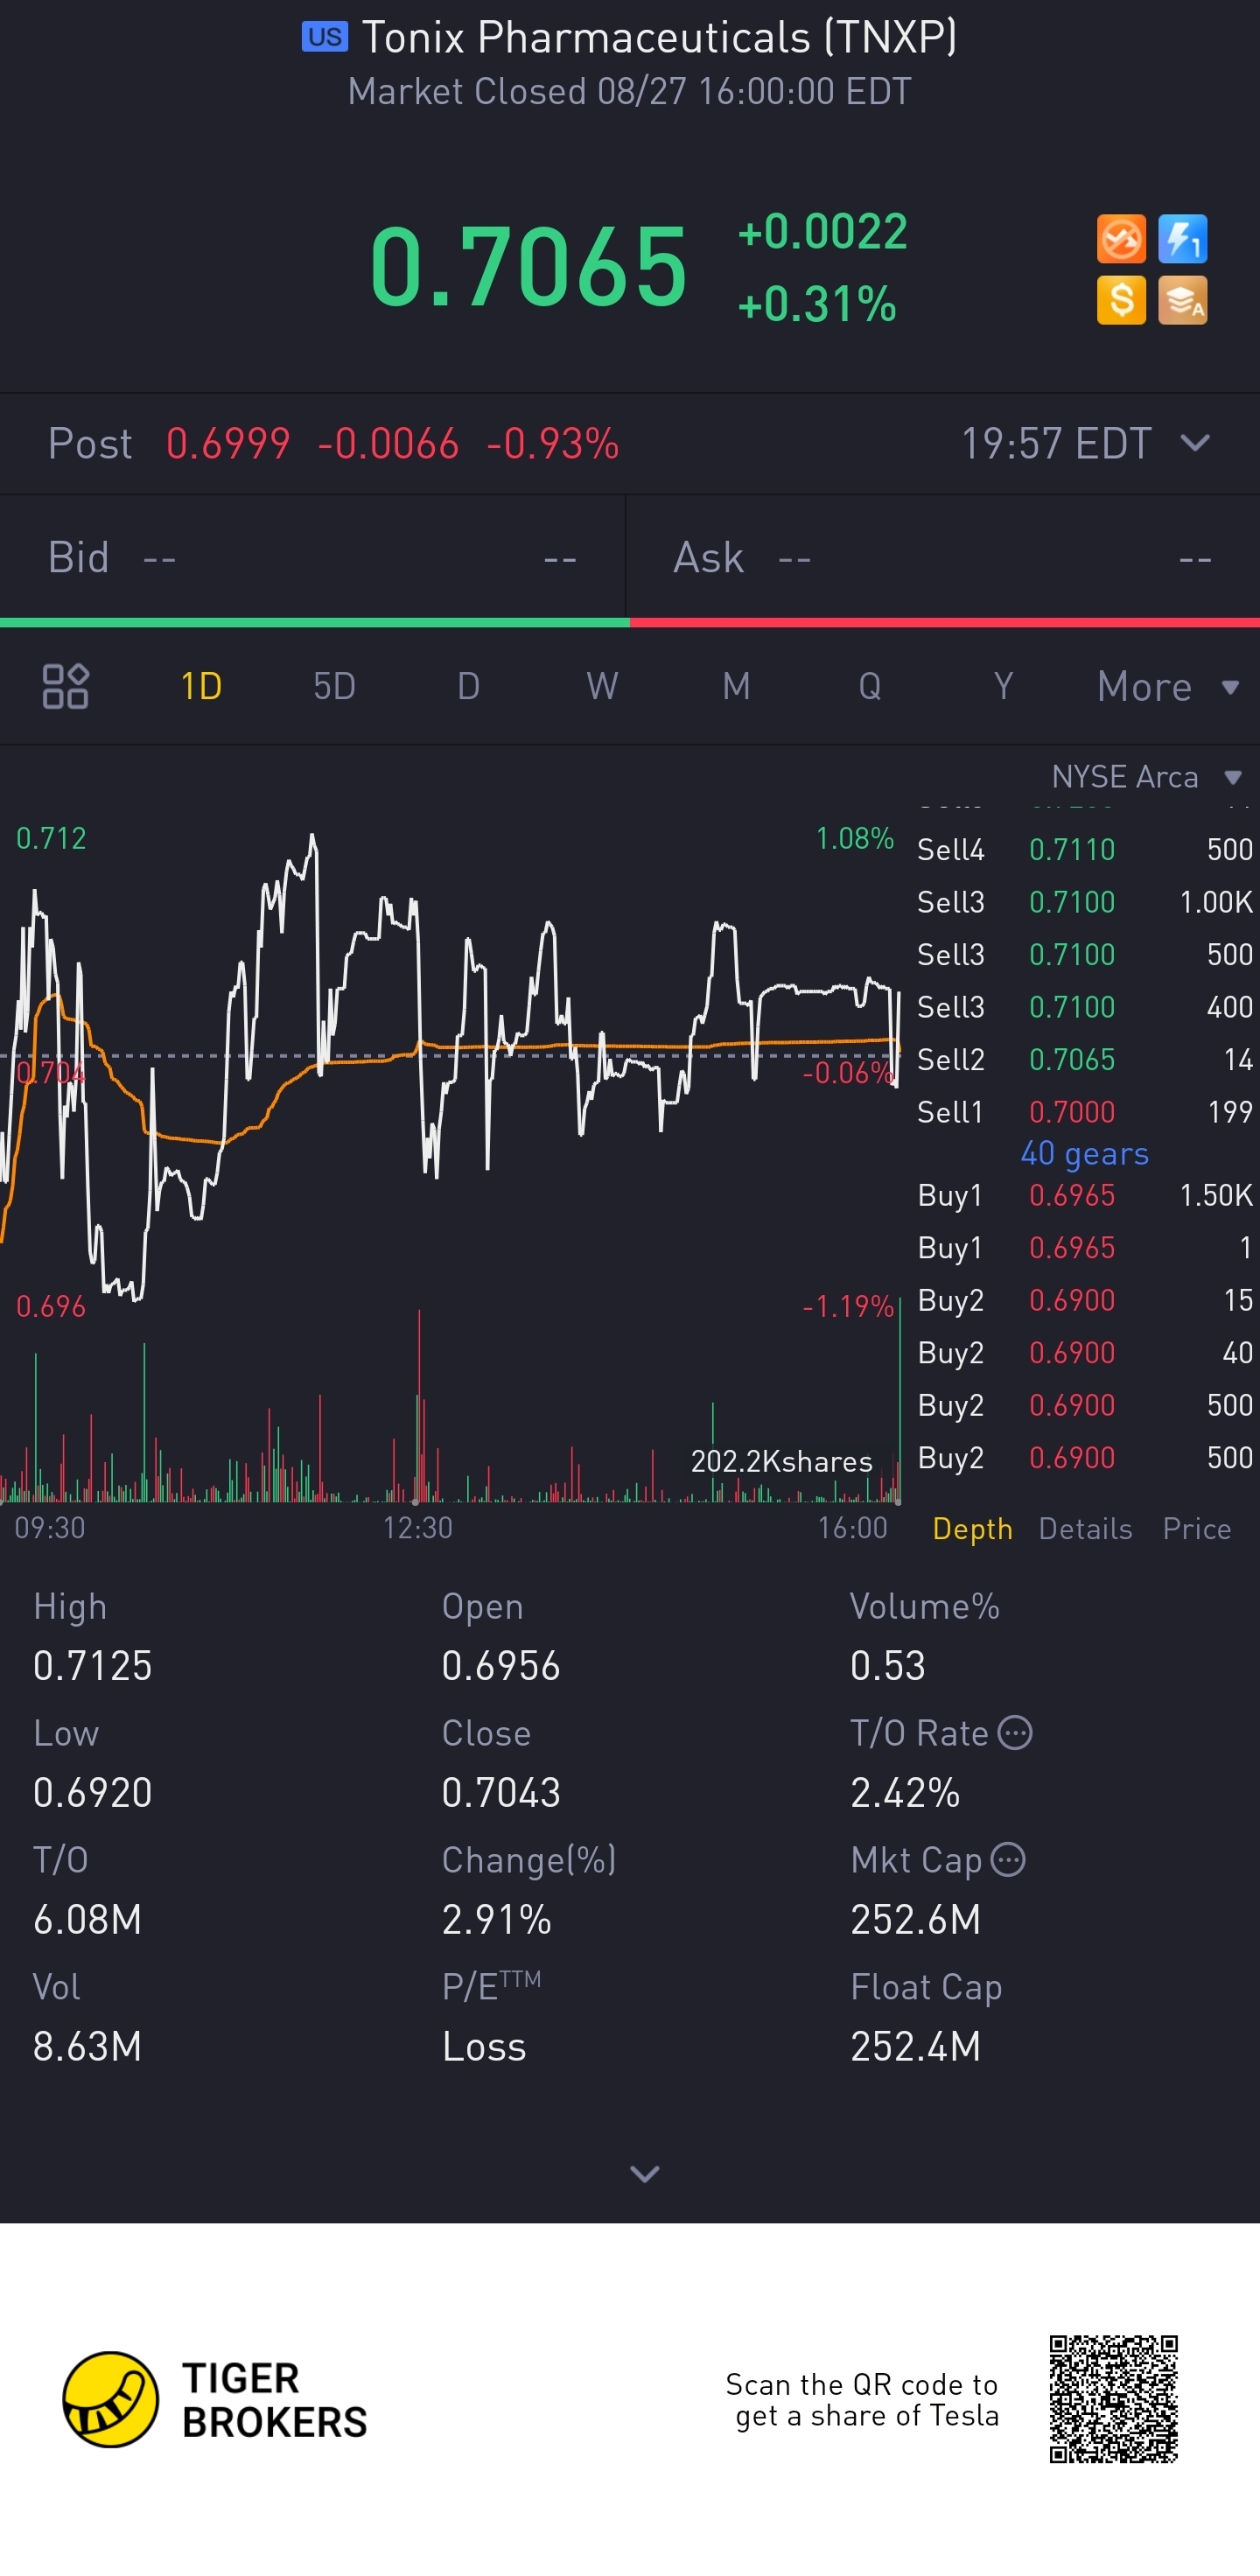This screenshot has width=1260, height=2576.
Task: Tap the High value 0.7125
Action: (93, 1666)
